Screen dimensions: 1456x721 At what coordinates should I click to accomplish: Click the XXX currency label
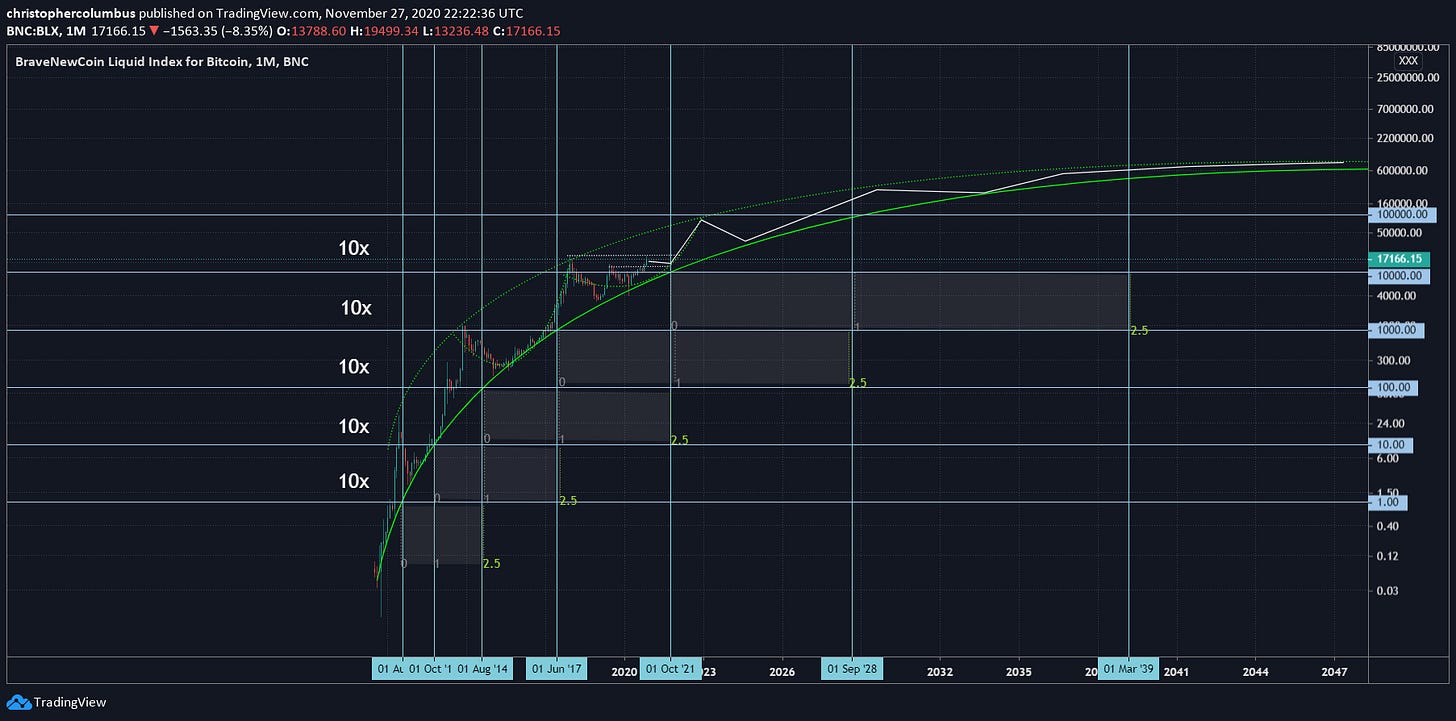(1408, 61)
